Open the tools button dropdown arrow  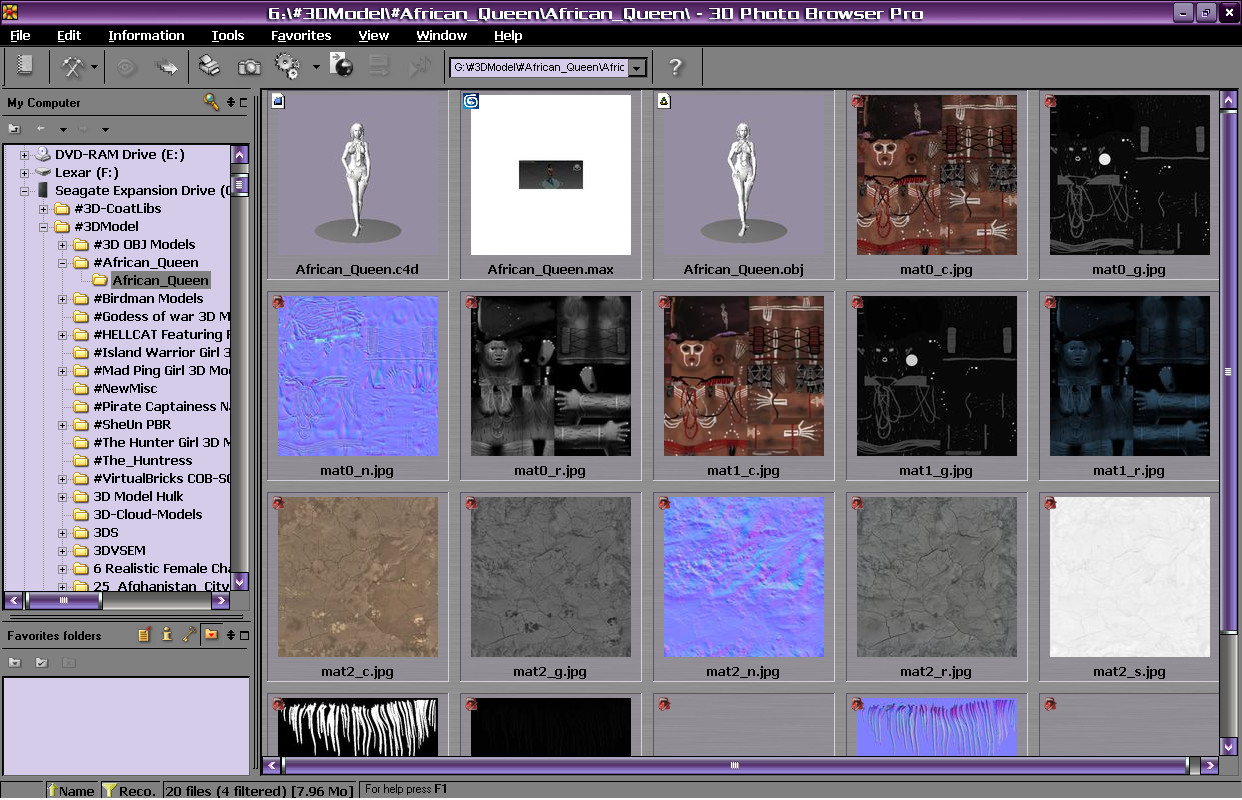94,68
